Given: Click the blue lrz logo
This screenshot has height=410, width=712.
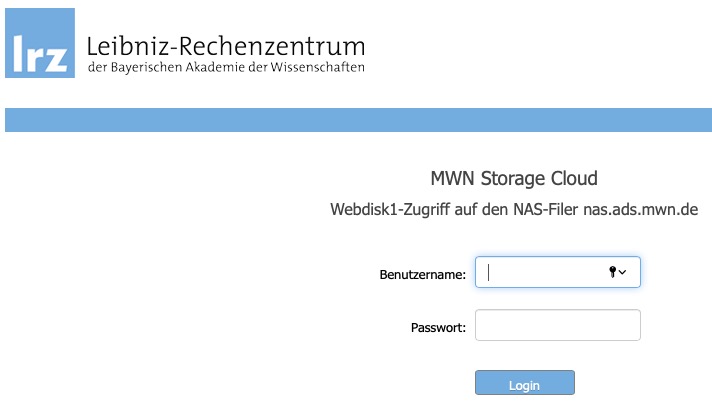Looking at the screenshot, I should [x=40, y=43].
